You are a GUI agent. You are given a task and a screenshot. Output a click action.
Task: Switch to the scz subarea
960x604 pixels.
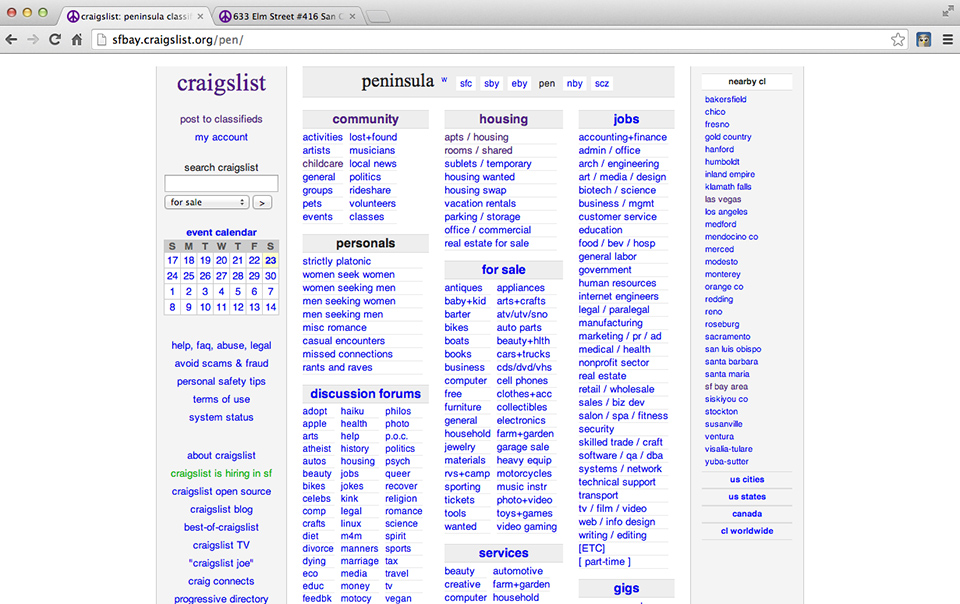coord(602,84)
